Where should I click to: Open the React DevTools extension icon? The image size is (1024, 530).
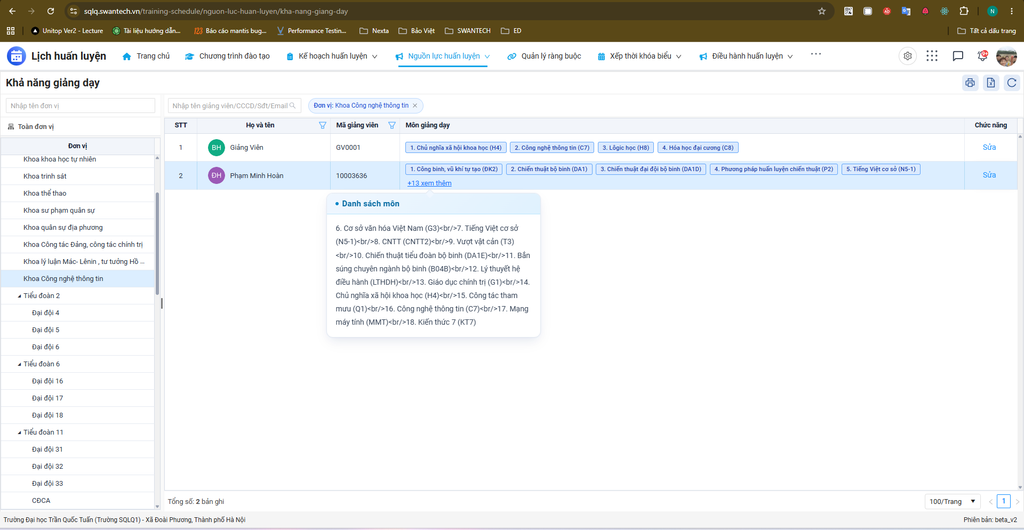click(x=944, y=11)
